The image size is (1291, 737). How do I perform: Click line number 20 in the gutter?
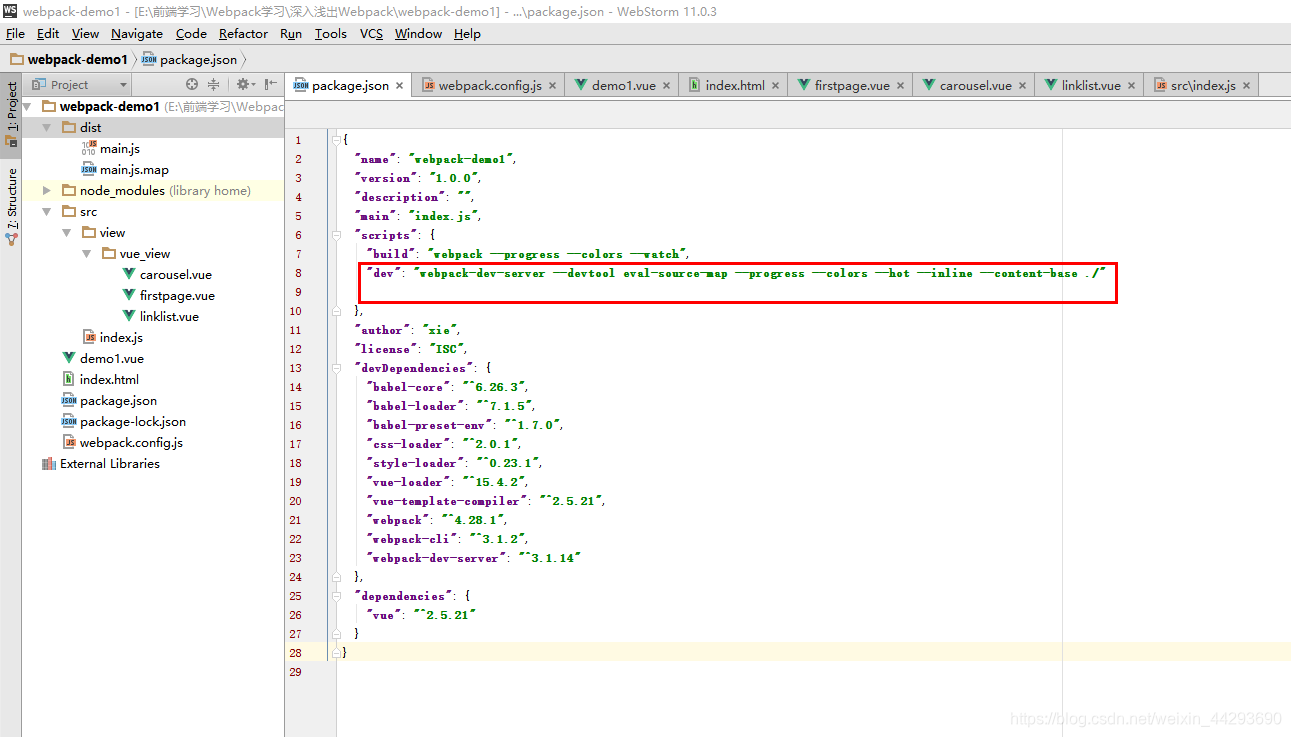tap(296, 501)
